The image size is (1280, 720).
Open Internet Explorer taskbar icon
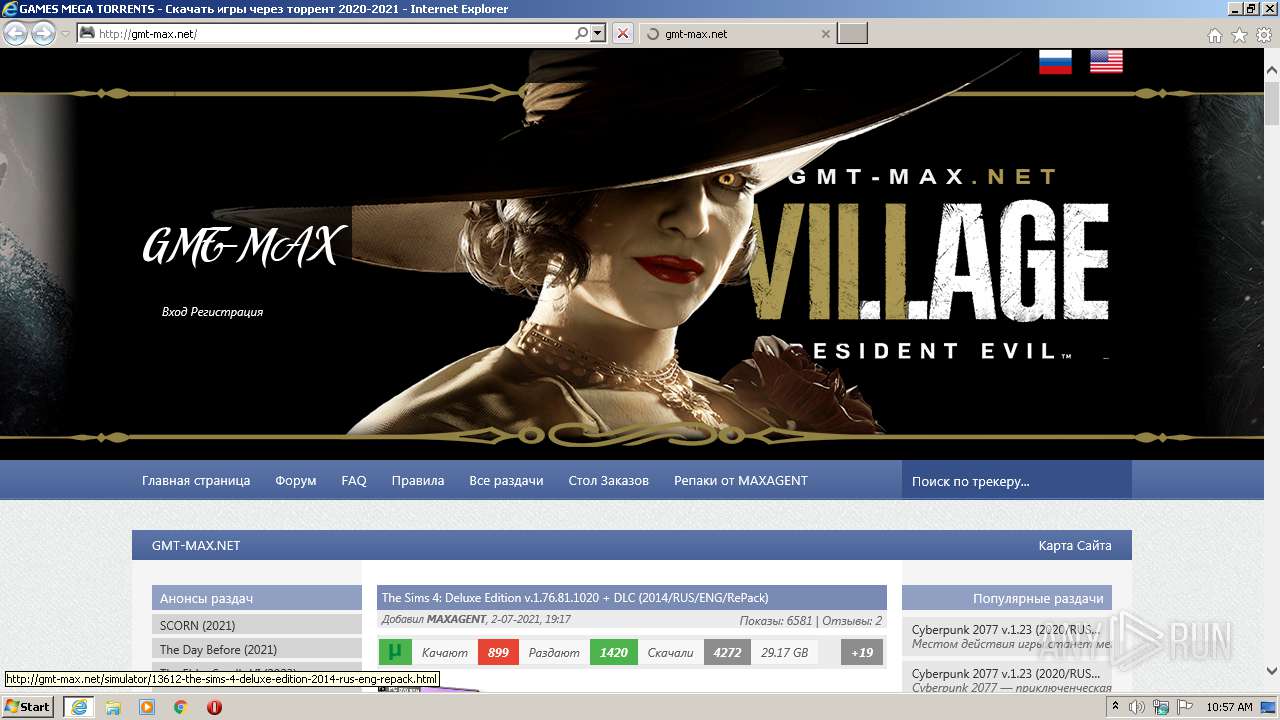point(78,707)
